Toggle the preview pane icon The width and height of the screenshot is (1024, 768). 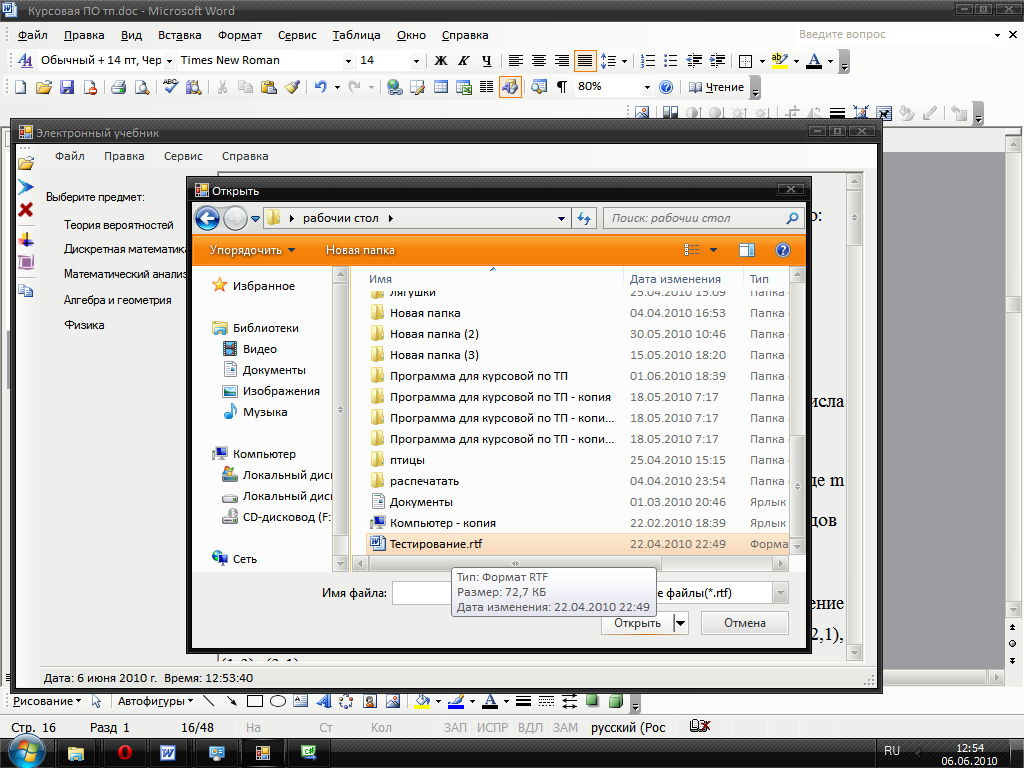(x=747, y=250)
